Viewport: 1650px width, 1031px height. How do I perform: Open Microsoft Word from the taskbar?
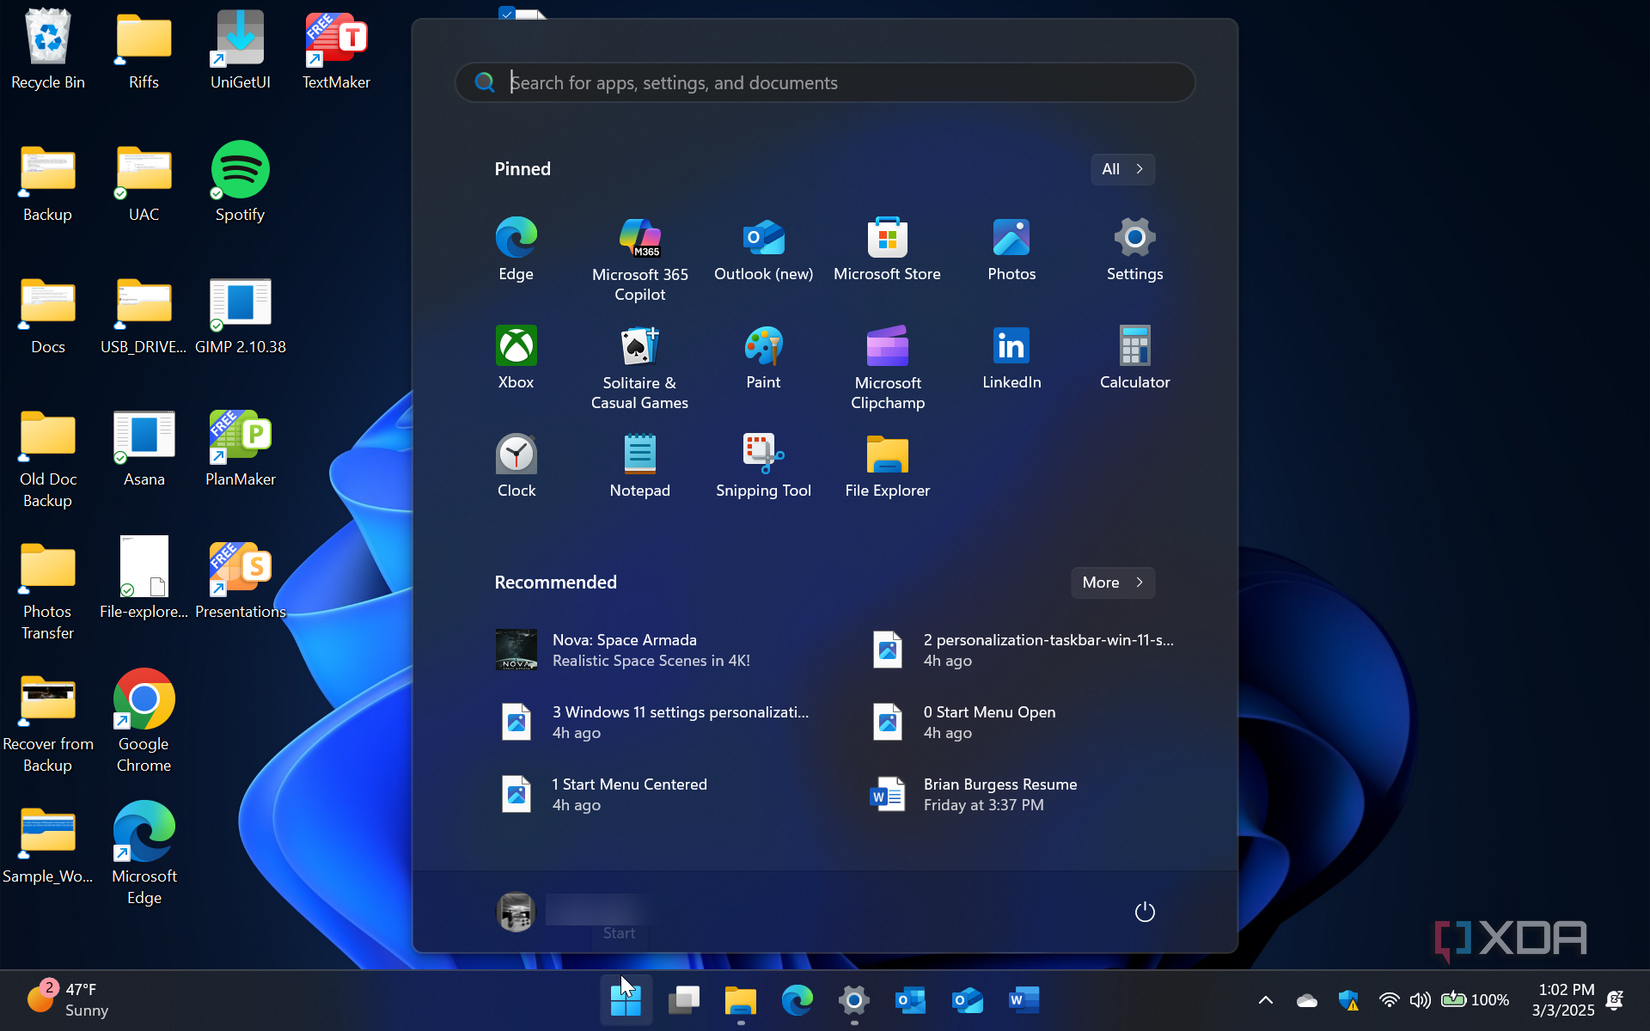pyautogui.click(x=1023, y=999)
